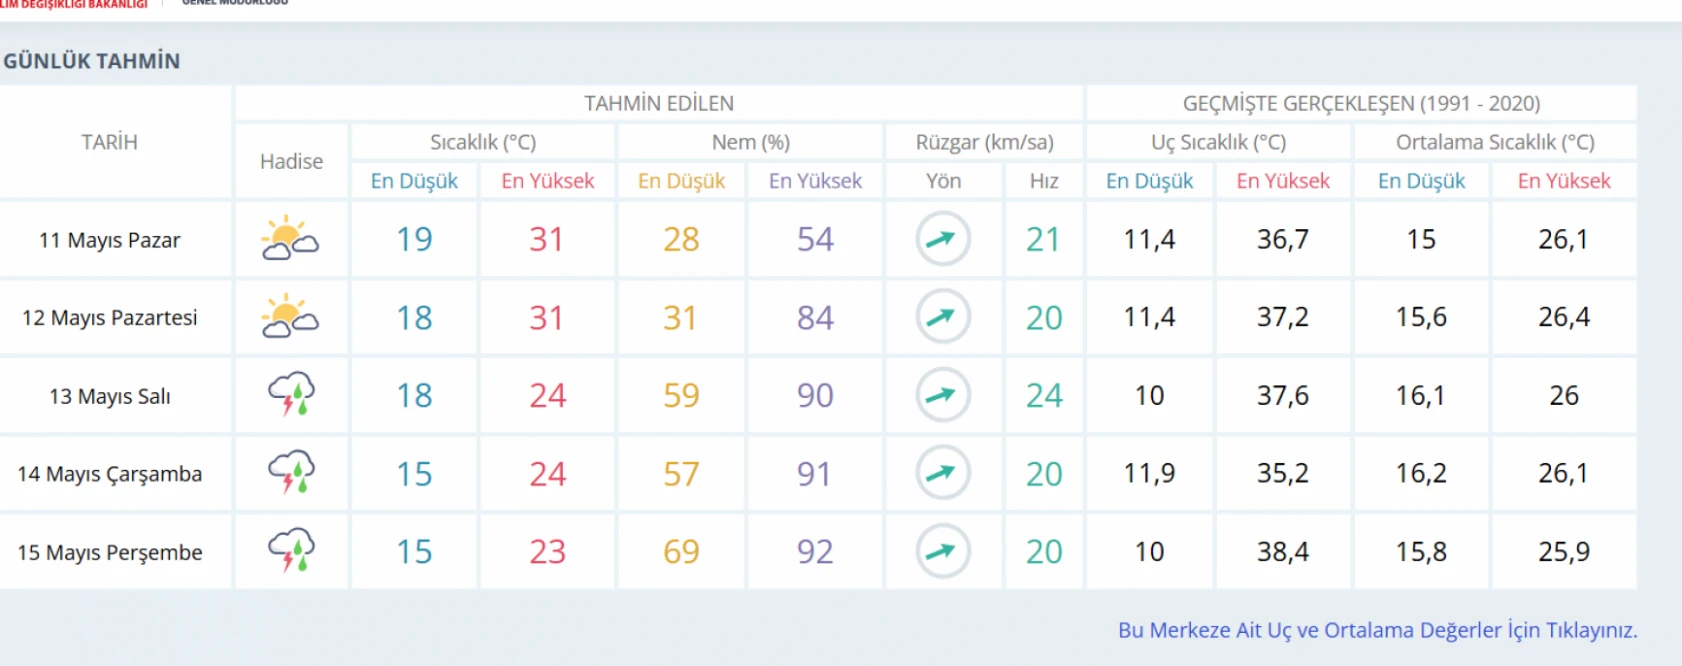The height and width of the screenshot is (666, 1682).
Task: Select the TARİH column header
Action: tap(110, 142)
